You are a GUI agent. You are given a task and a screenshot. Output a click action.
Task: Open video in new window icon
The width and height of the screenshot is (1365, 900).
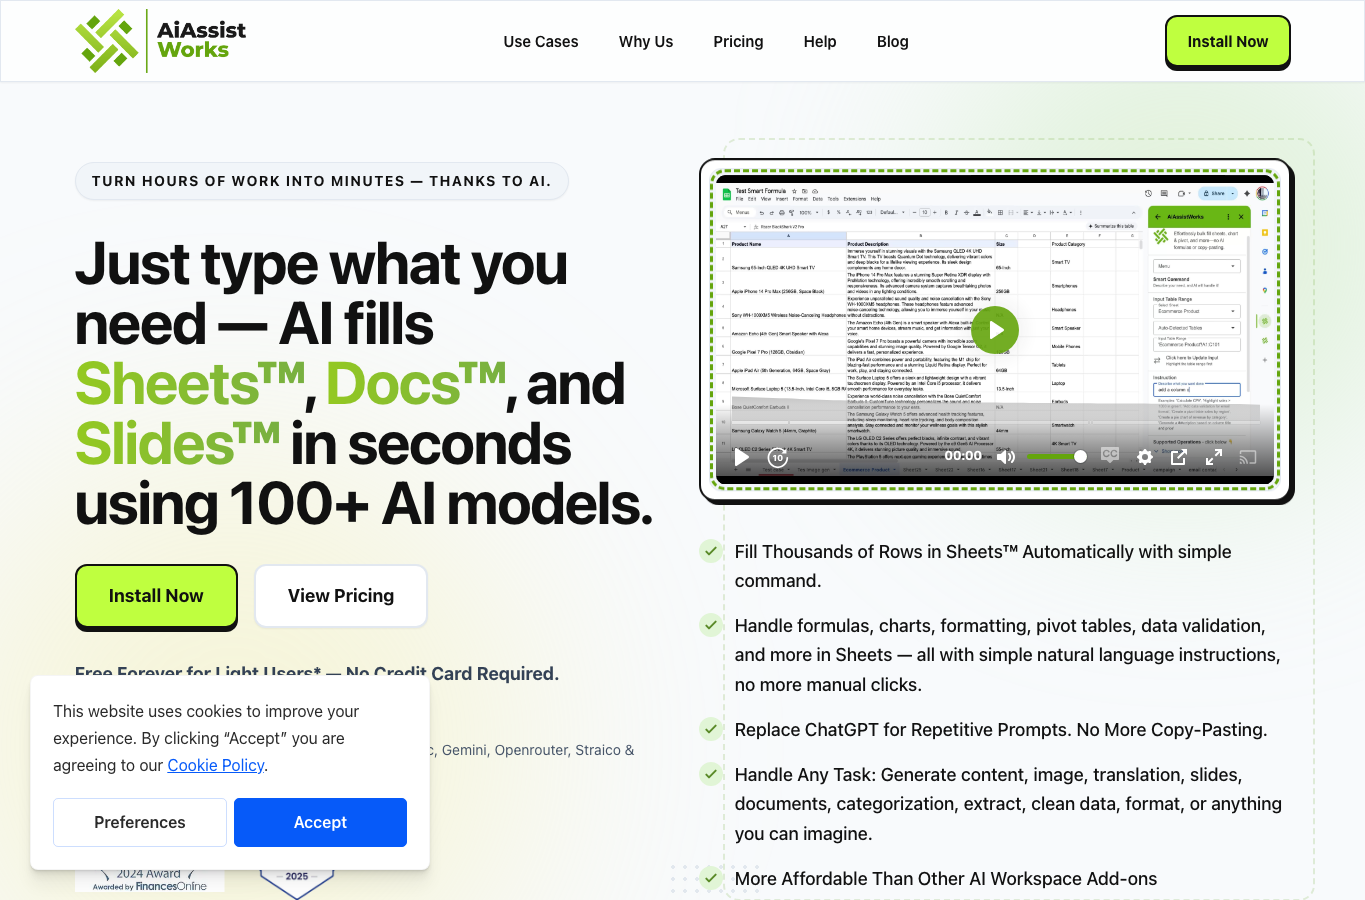click(x=1179, y=457)
